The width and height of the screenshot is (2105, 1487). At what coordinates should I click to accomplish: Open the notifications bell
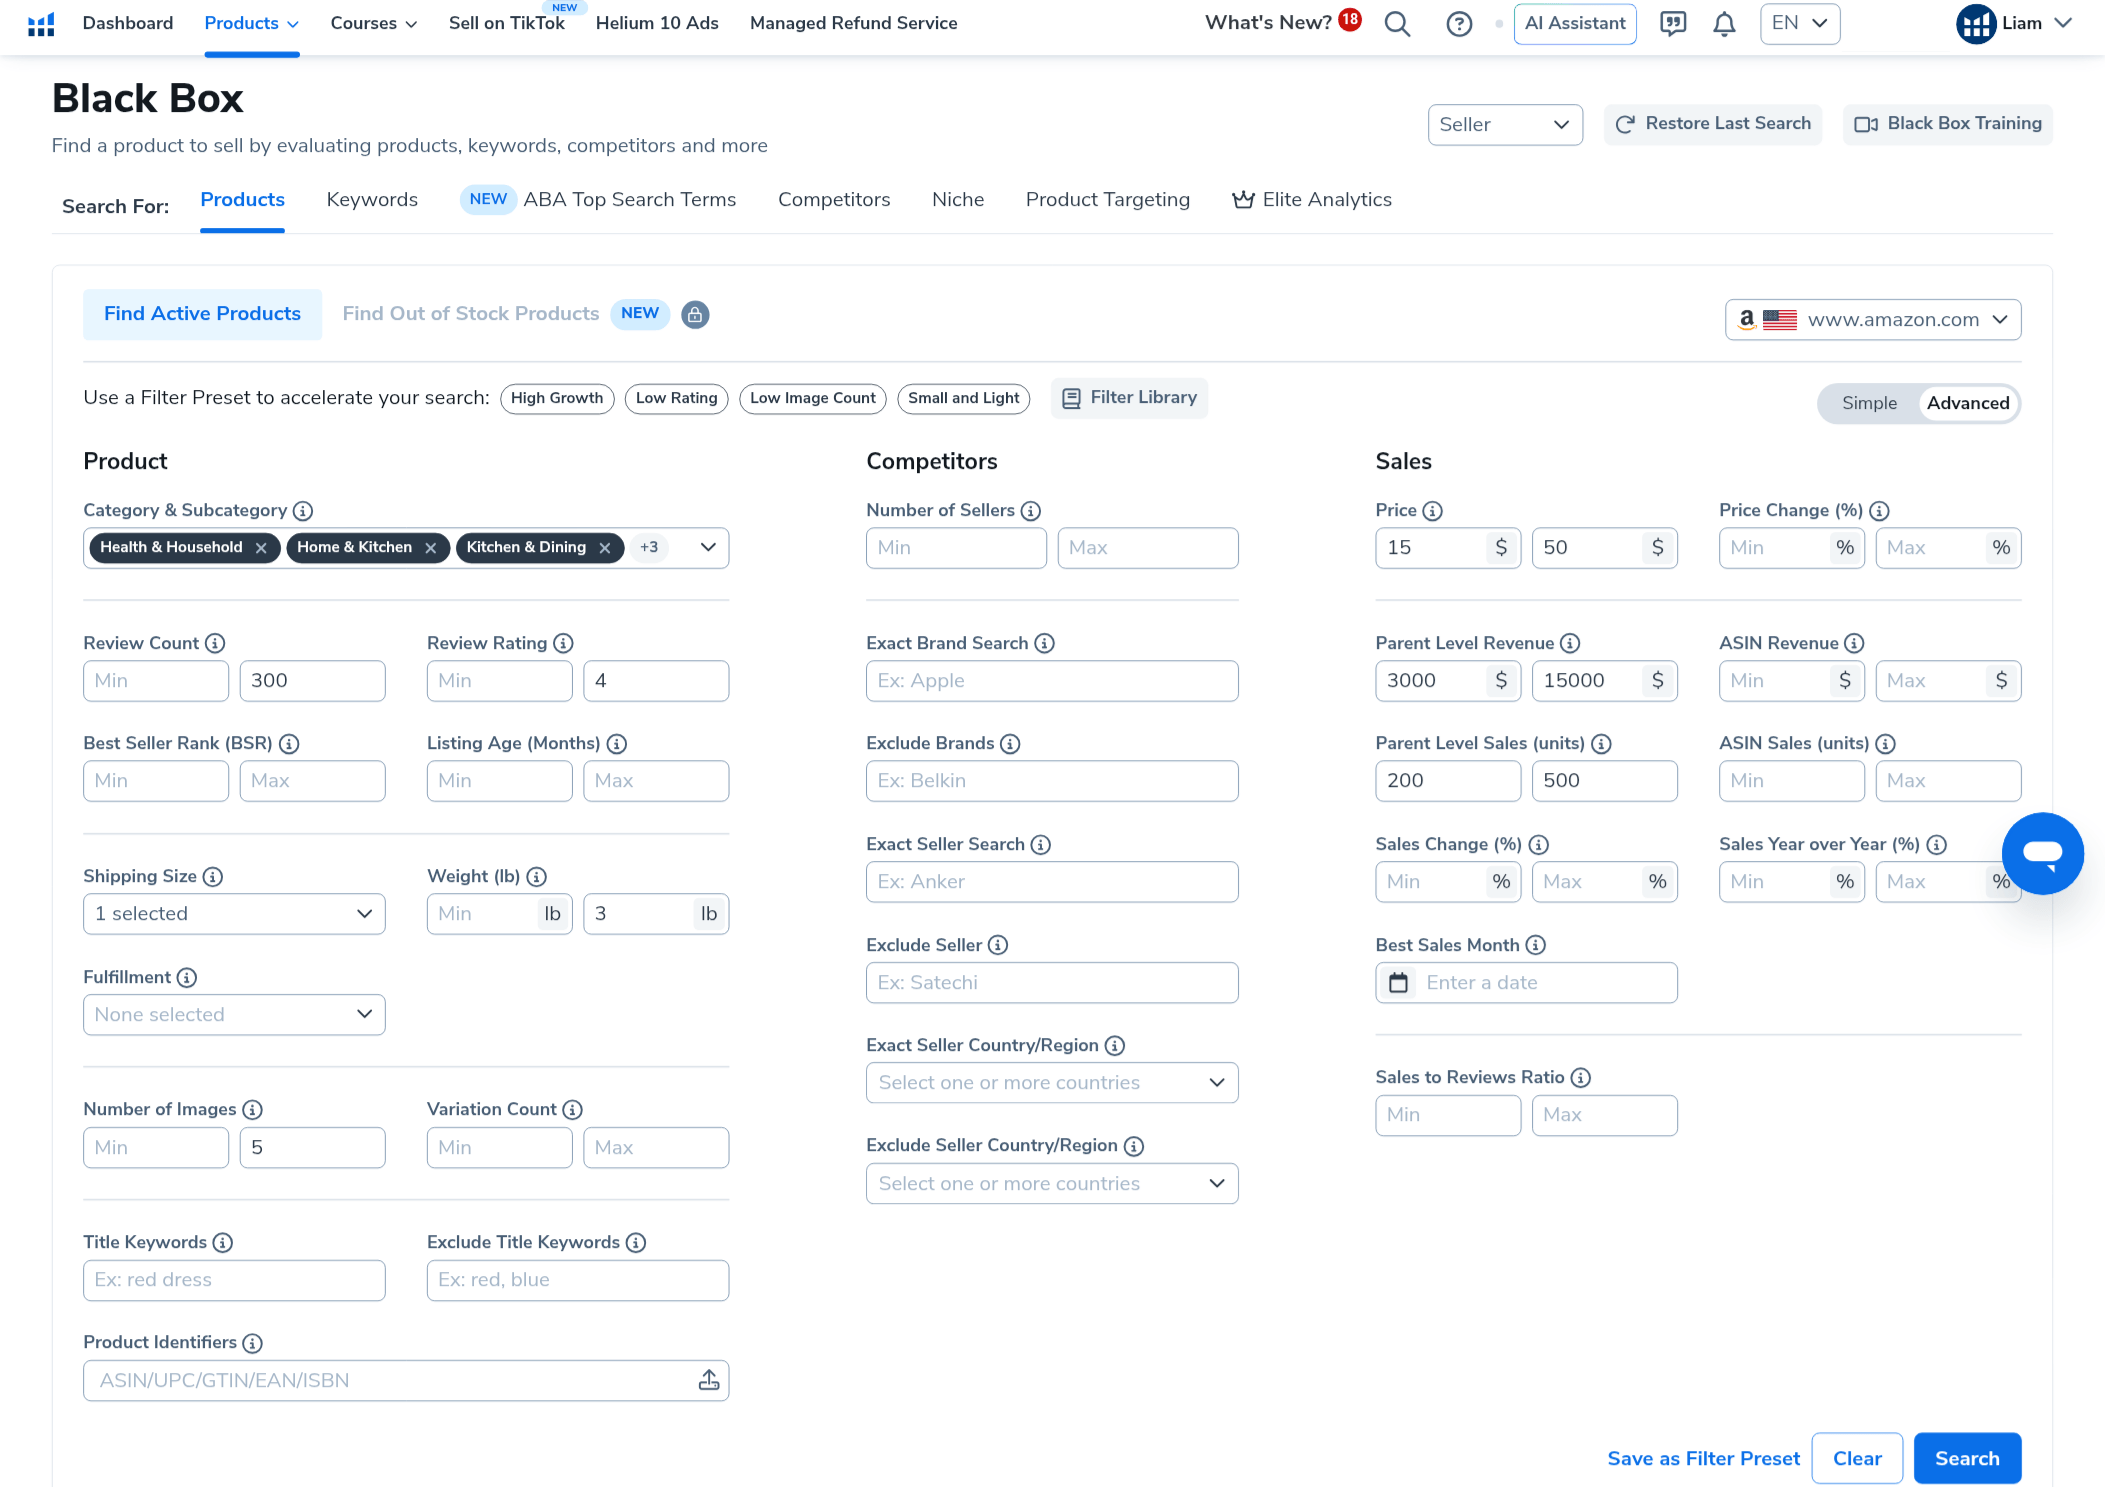(x=1724, y=24)
